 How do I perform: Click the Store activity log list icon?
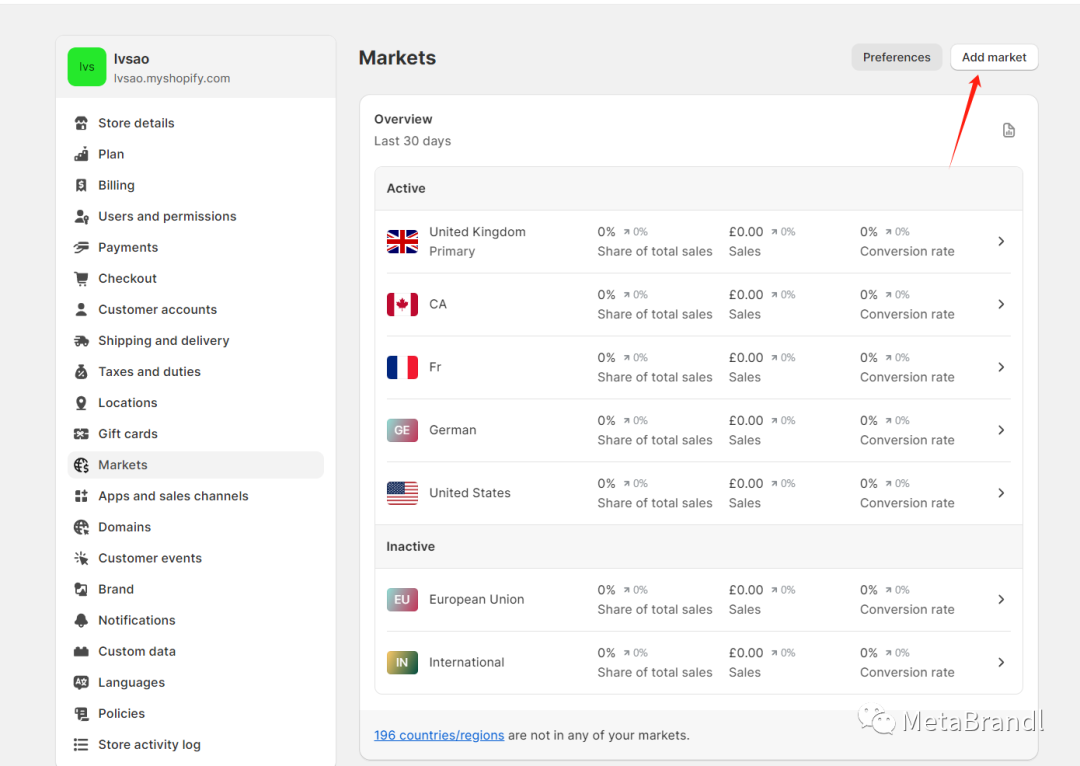81,745
